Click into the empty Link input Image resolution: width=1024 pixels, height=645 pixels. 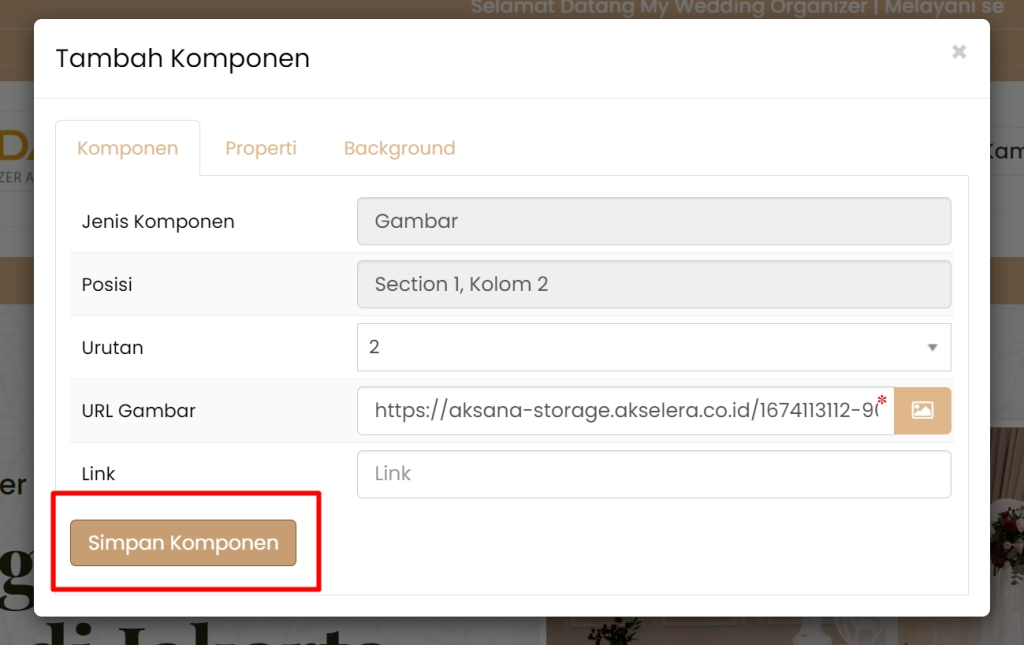pos(653,474)
